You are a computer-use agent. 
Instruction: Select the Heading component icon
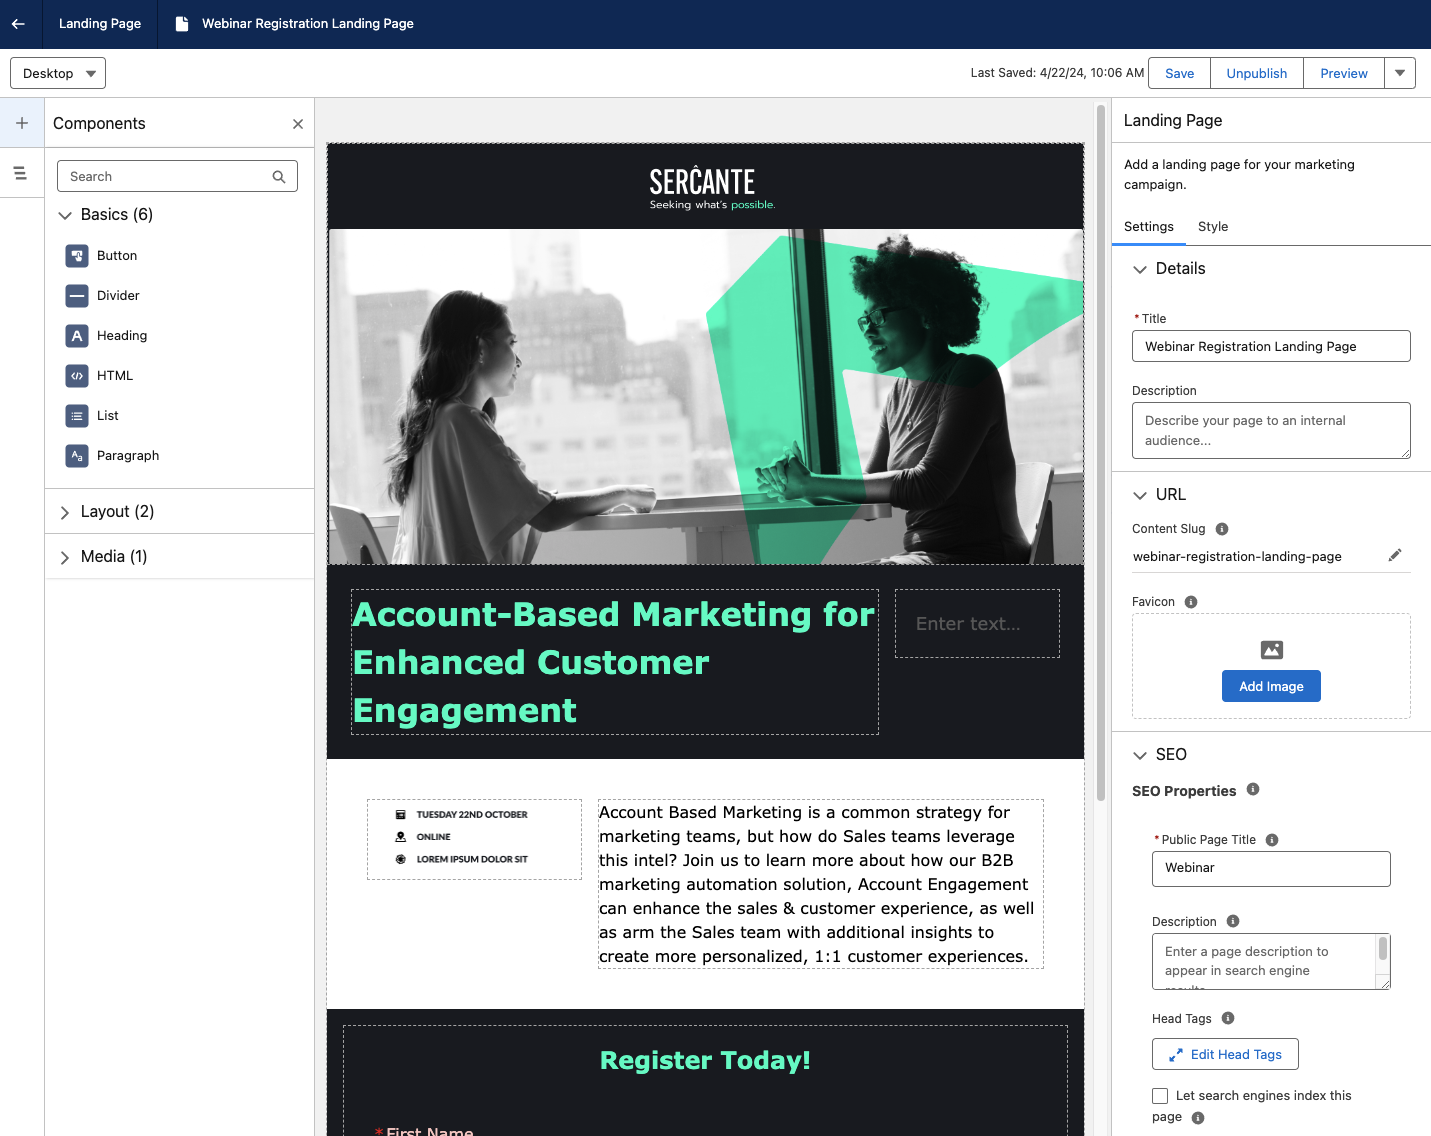(77, 336)
